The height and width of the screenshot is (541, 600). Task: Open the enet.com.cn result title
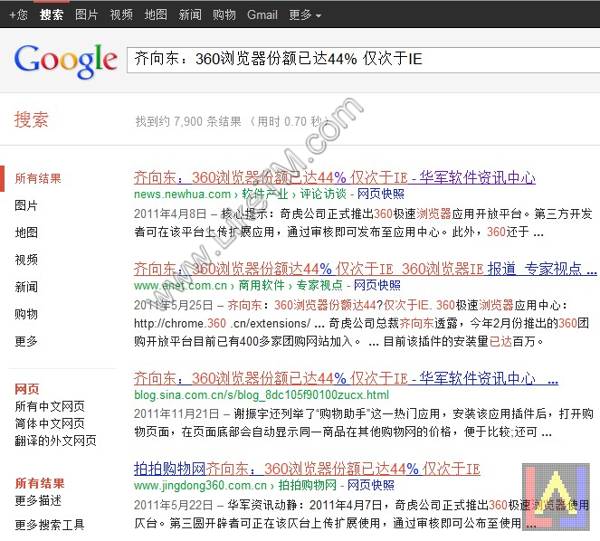click(x=365, y=269)
